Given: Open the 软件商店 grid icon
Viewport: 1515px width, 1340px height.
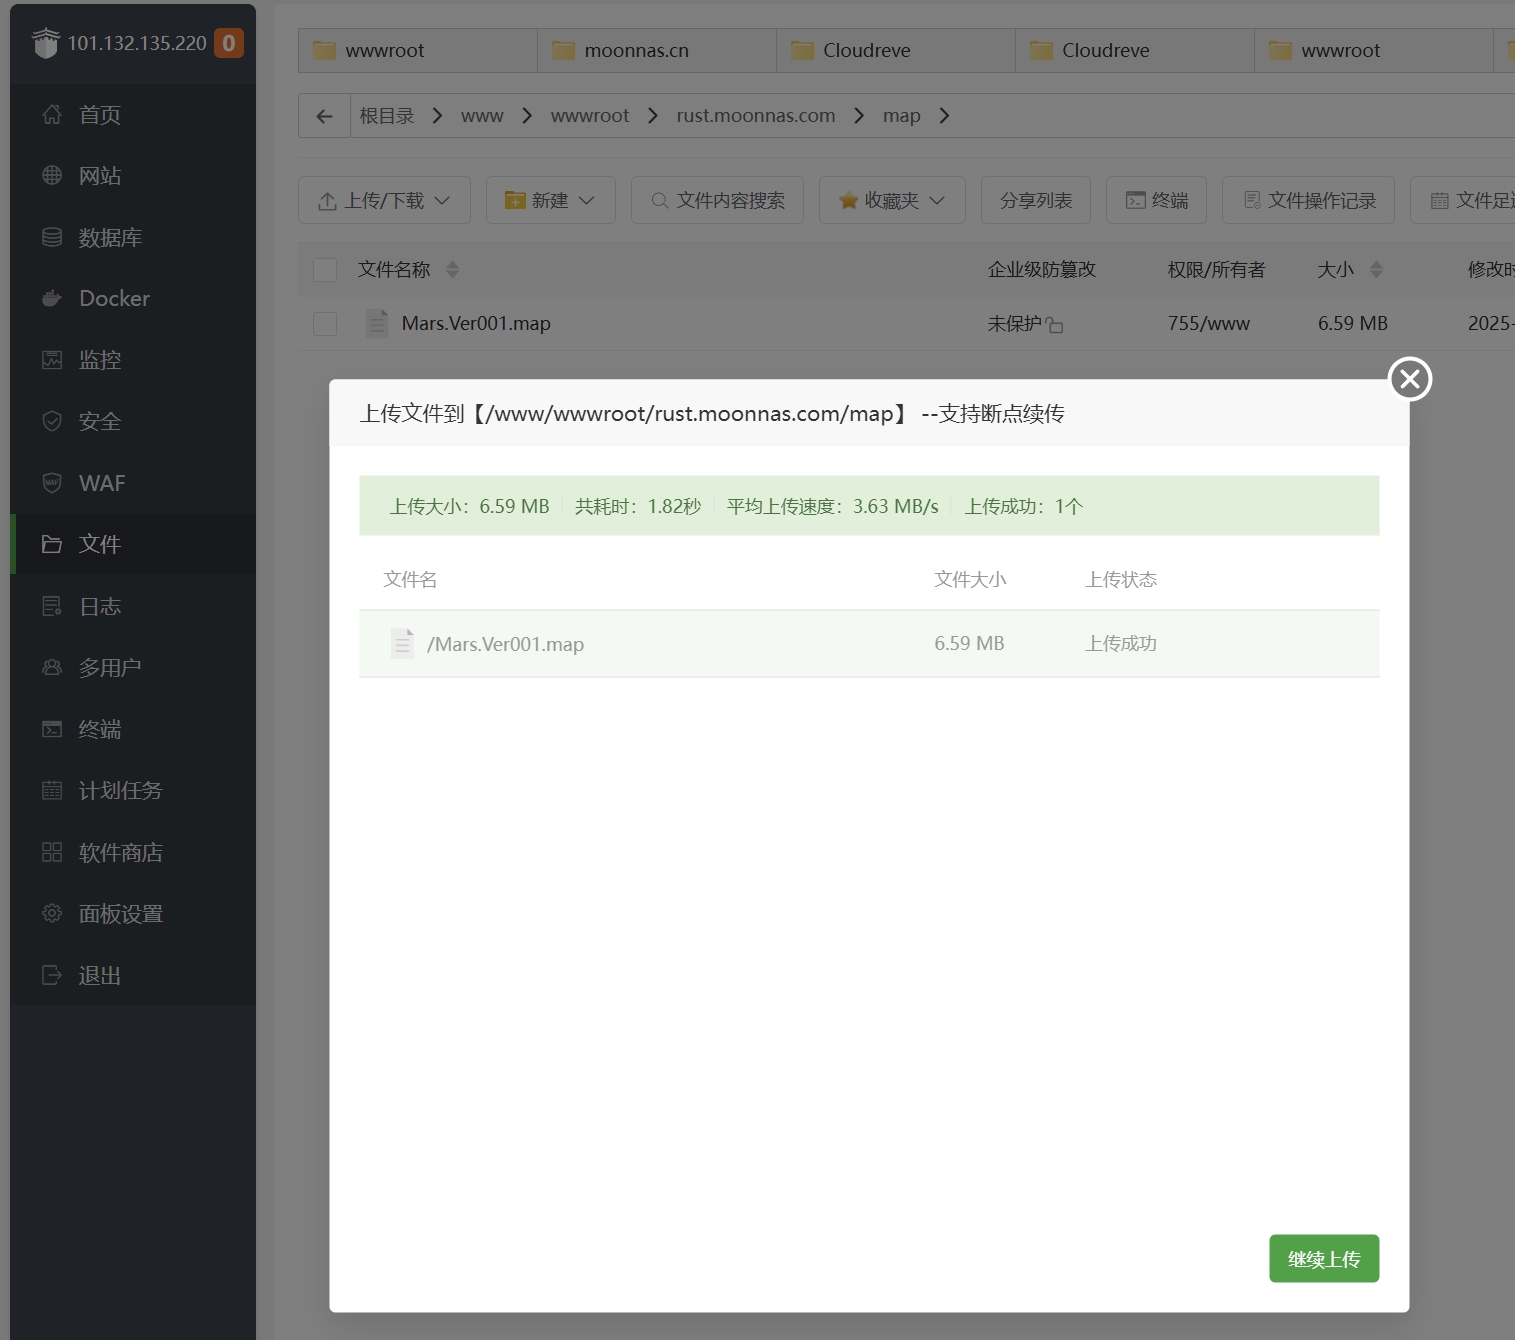Looking at the screenshot, I should coord(52,852).
